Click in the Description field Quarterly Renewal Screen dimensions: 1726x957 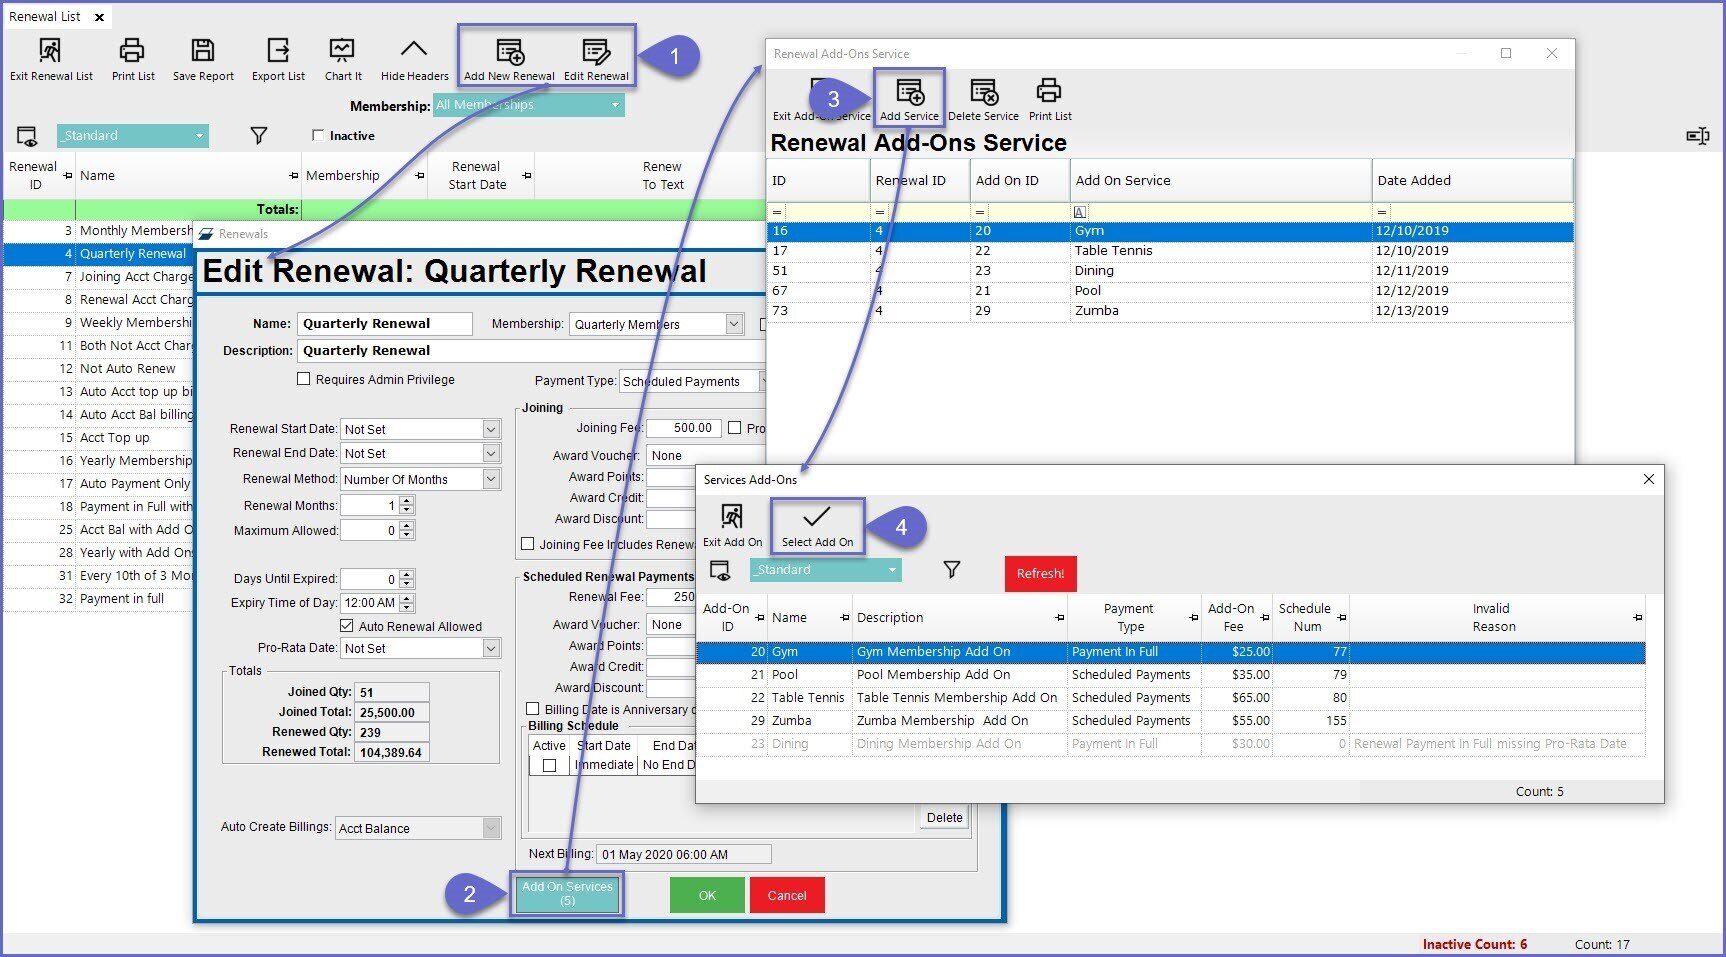[530, 351]
